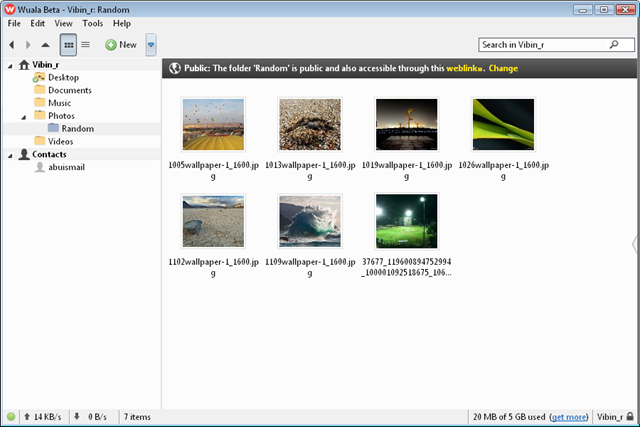This screenshot has width=640, height=427.
Task: Go back with the left arrow icon
Action: pos(12,44)
